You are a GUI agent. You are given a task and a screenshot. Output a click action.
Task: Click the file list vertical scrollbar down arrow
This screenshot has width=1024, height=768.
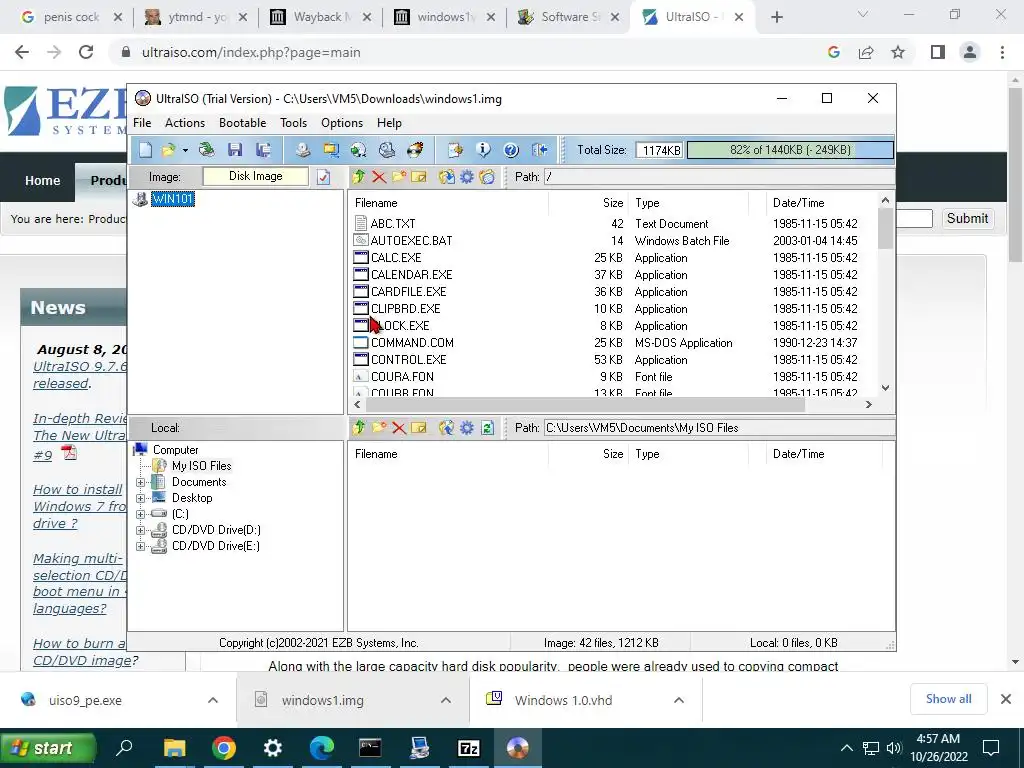coord(886,388)
